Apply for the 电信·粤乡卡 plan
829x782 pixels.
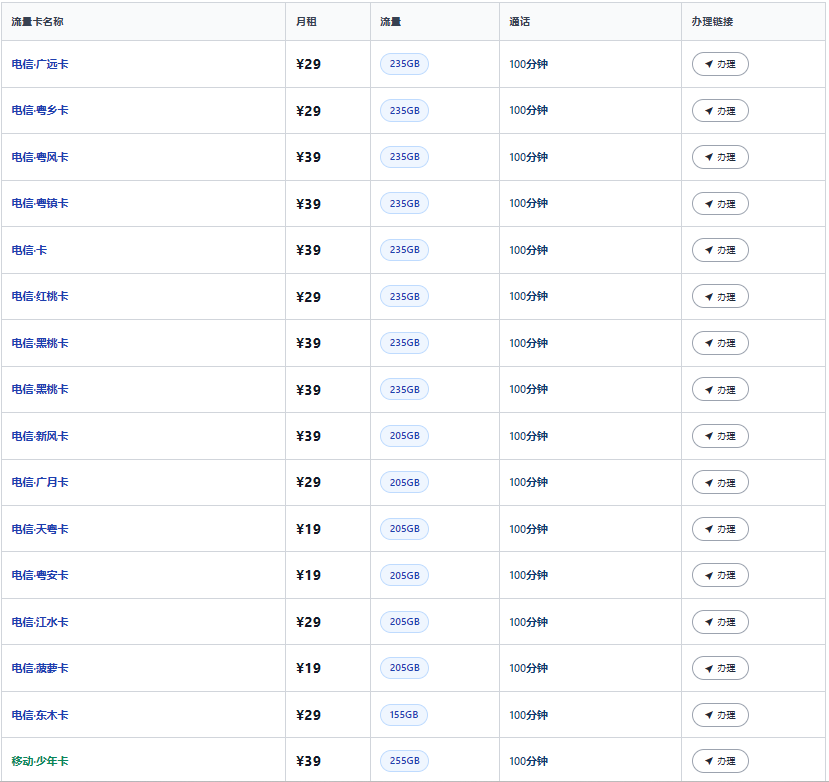tap(720, 111)
